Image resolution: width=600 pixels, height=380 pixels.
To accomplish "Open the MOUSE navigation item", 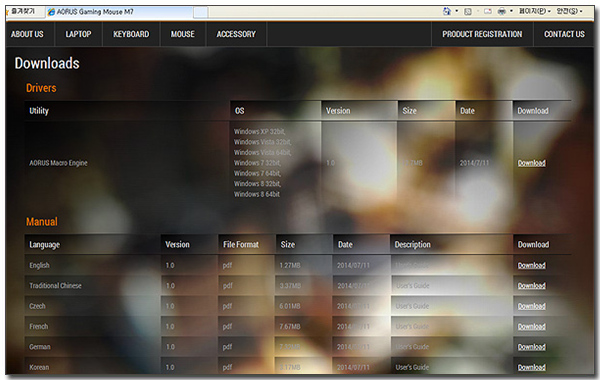I will pyautogui.click(x=183, y=34).
